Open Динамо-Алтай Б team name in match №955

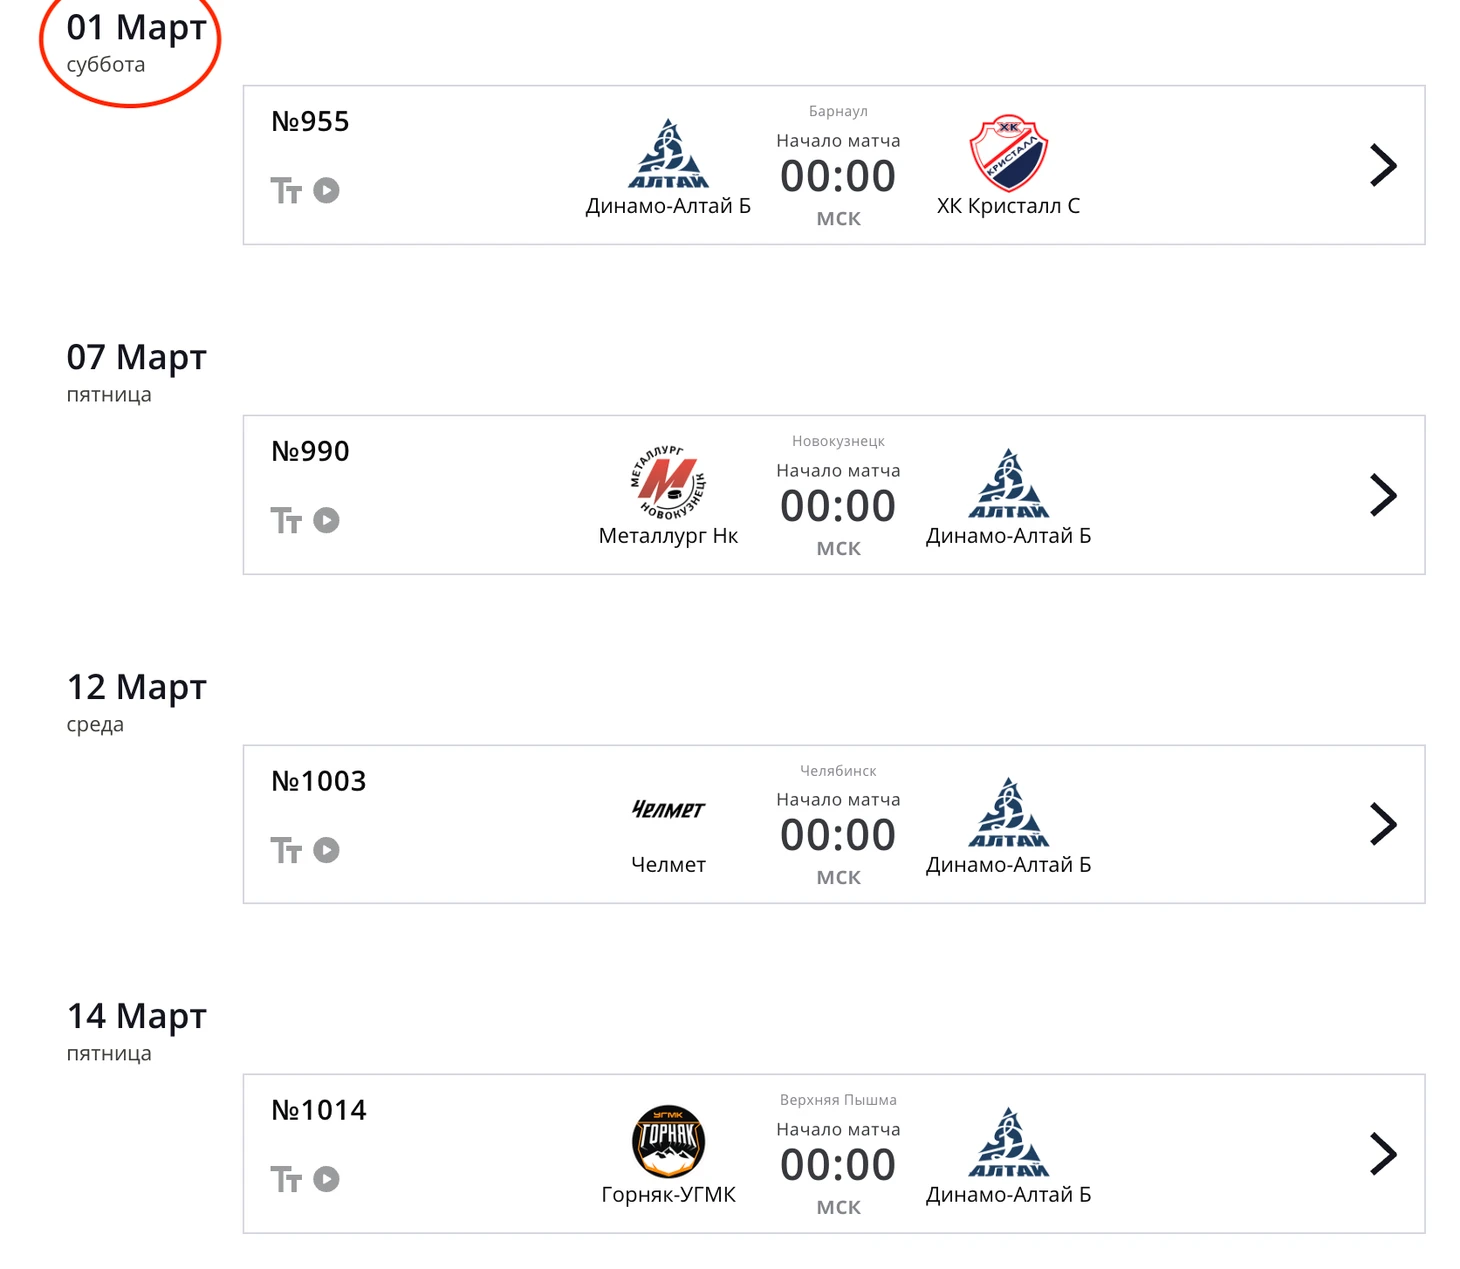tap(668, 206)
